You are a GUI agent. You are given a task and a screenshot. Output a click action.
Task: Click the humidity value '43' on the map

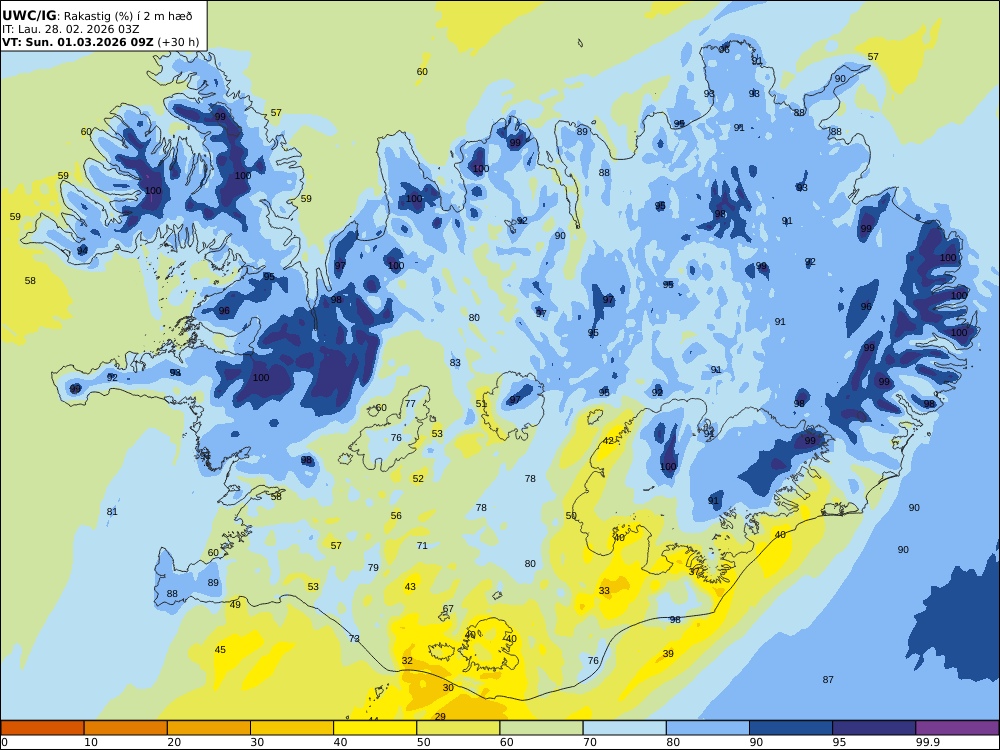coord(410,586)
